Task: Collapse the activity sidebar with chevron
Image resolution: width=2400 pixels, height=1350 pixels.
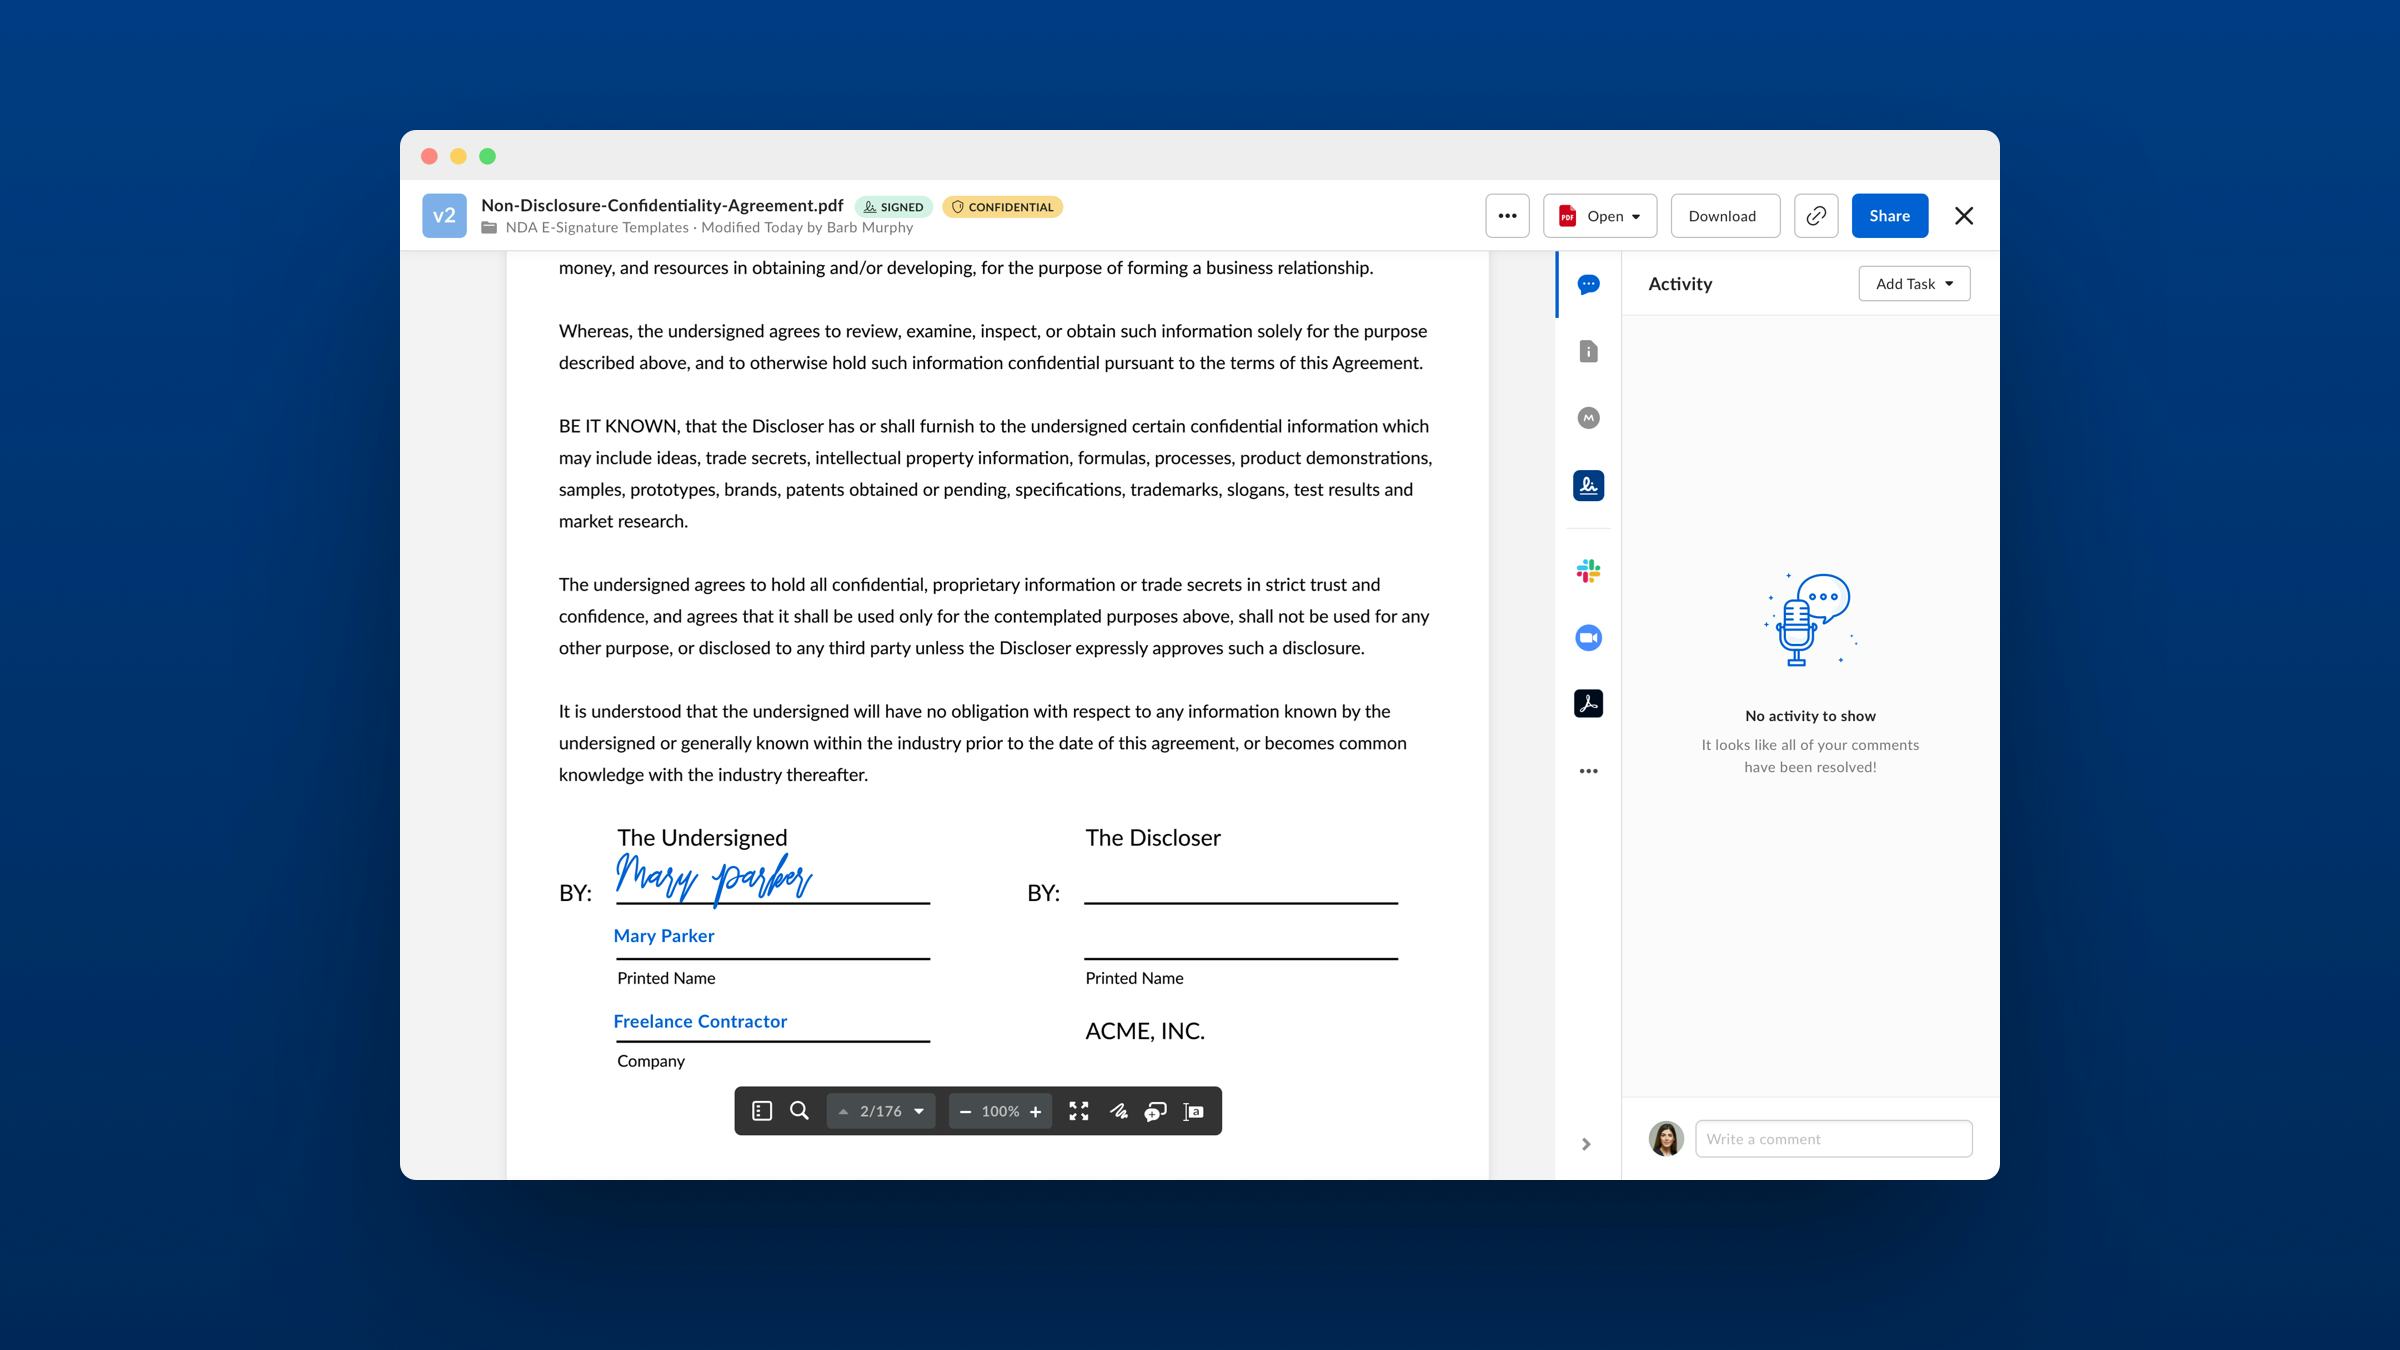Action: (x=1586, y=1144)
